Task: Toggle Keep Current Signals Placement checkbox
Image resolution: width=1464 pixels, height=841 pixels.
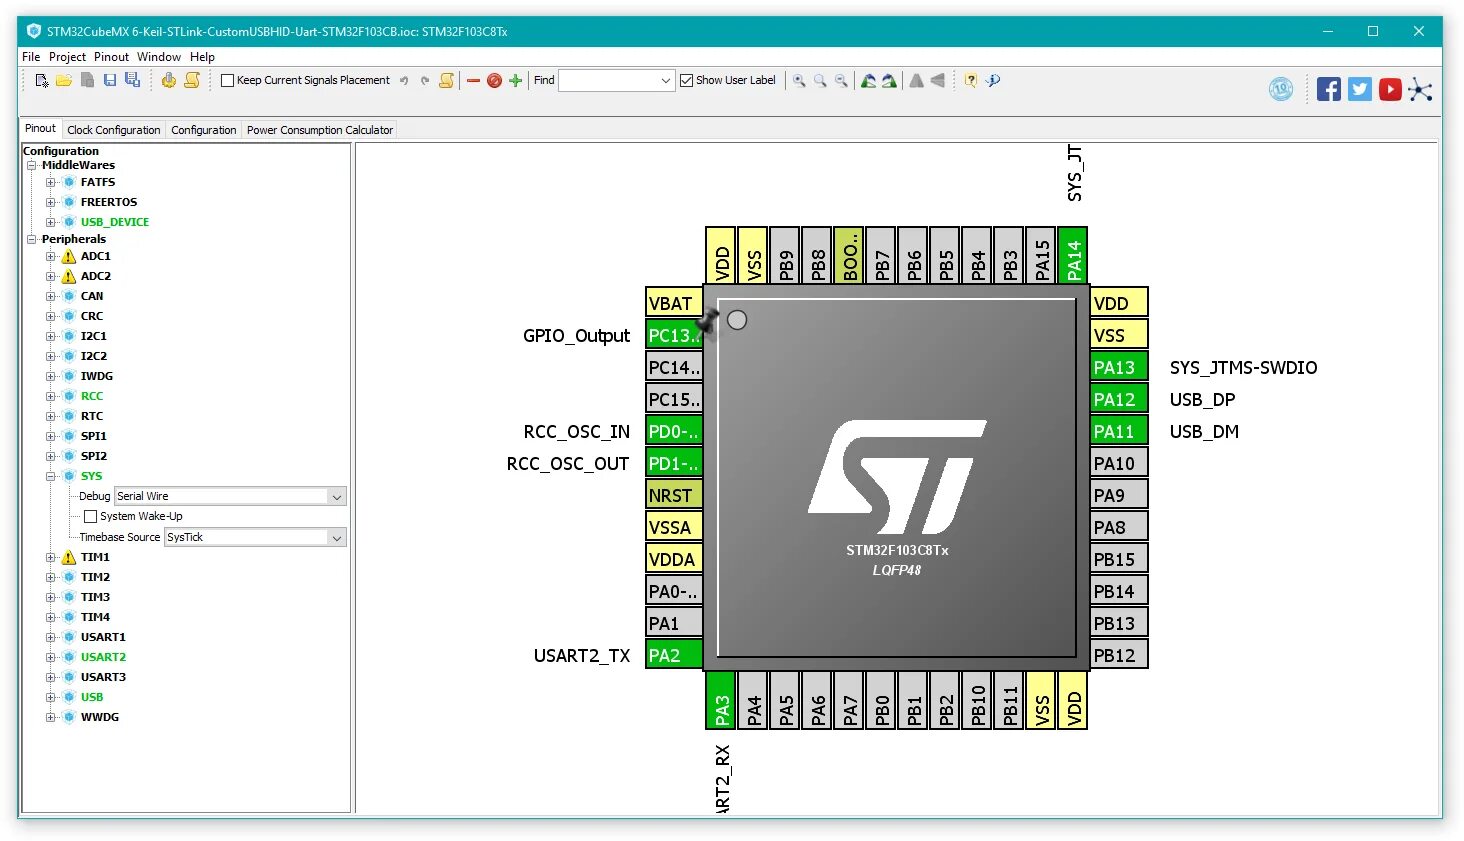Action: point(227,80)
